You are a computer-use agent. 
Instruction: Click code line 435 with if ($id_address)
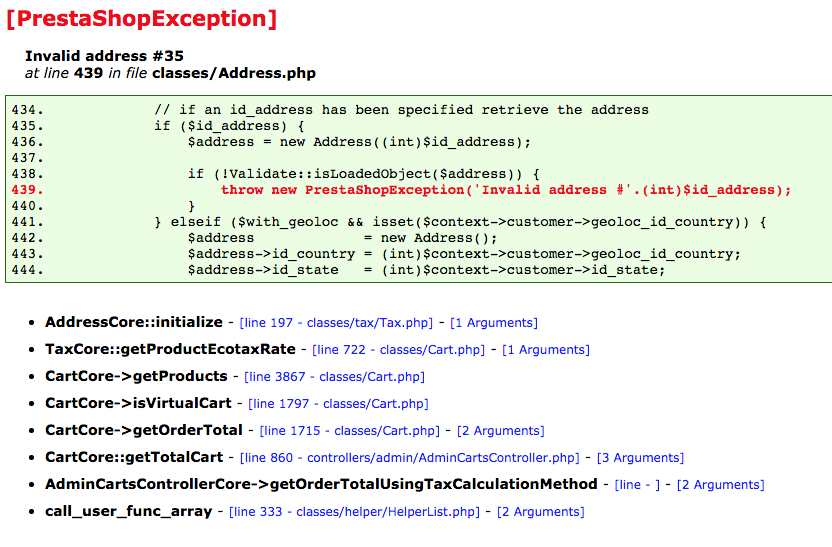pos(158,126)
